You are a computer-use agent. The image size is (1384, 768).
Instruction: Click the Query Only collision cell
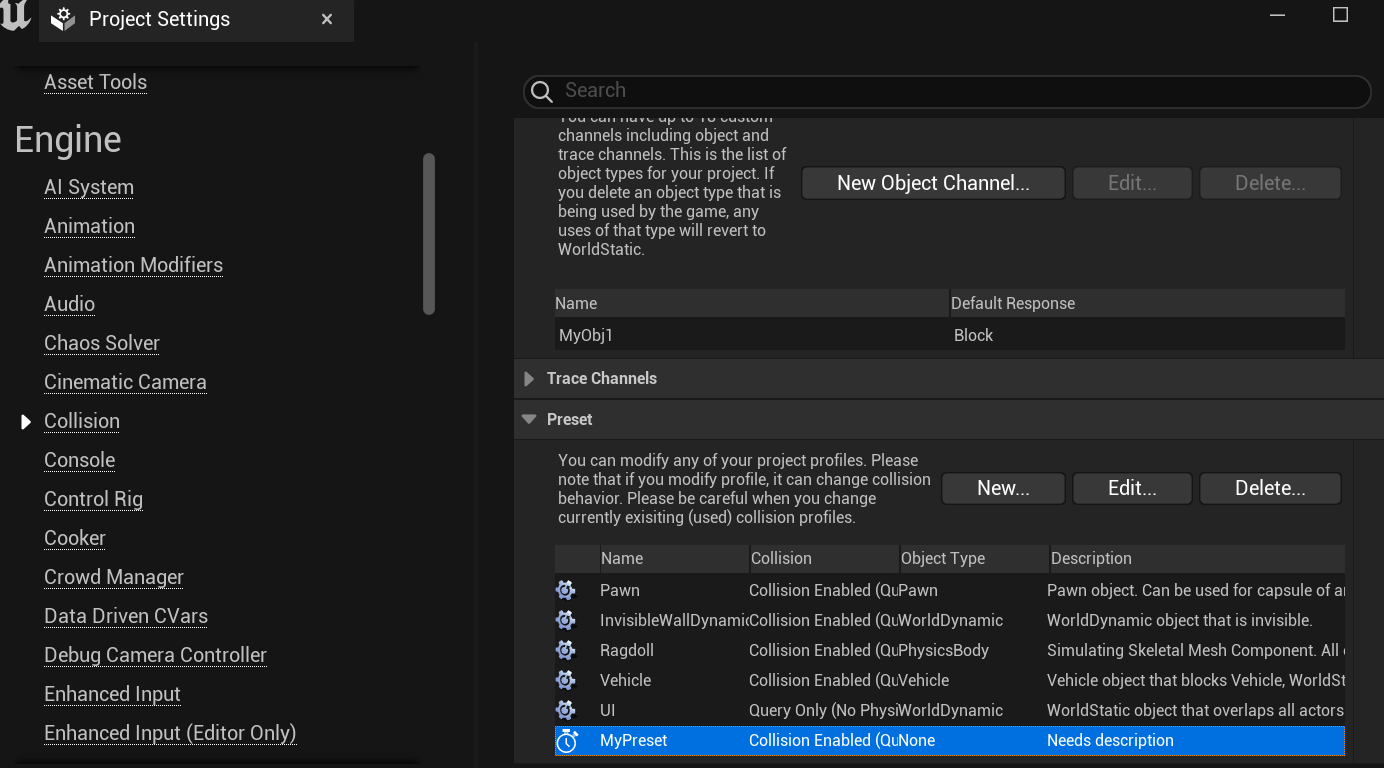tap(823, 710)
